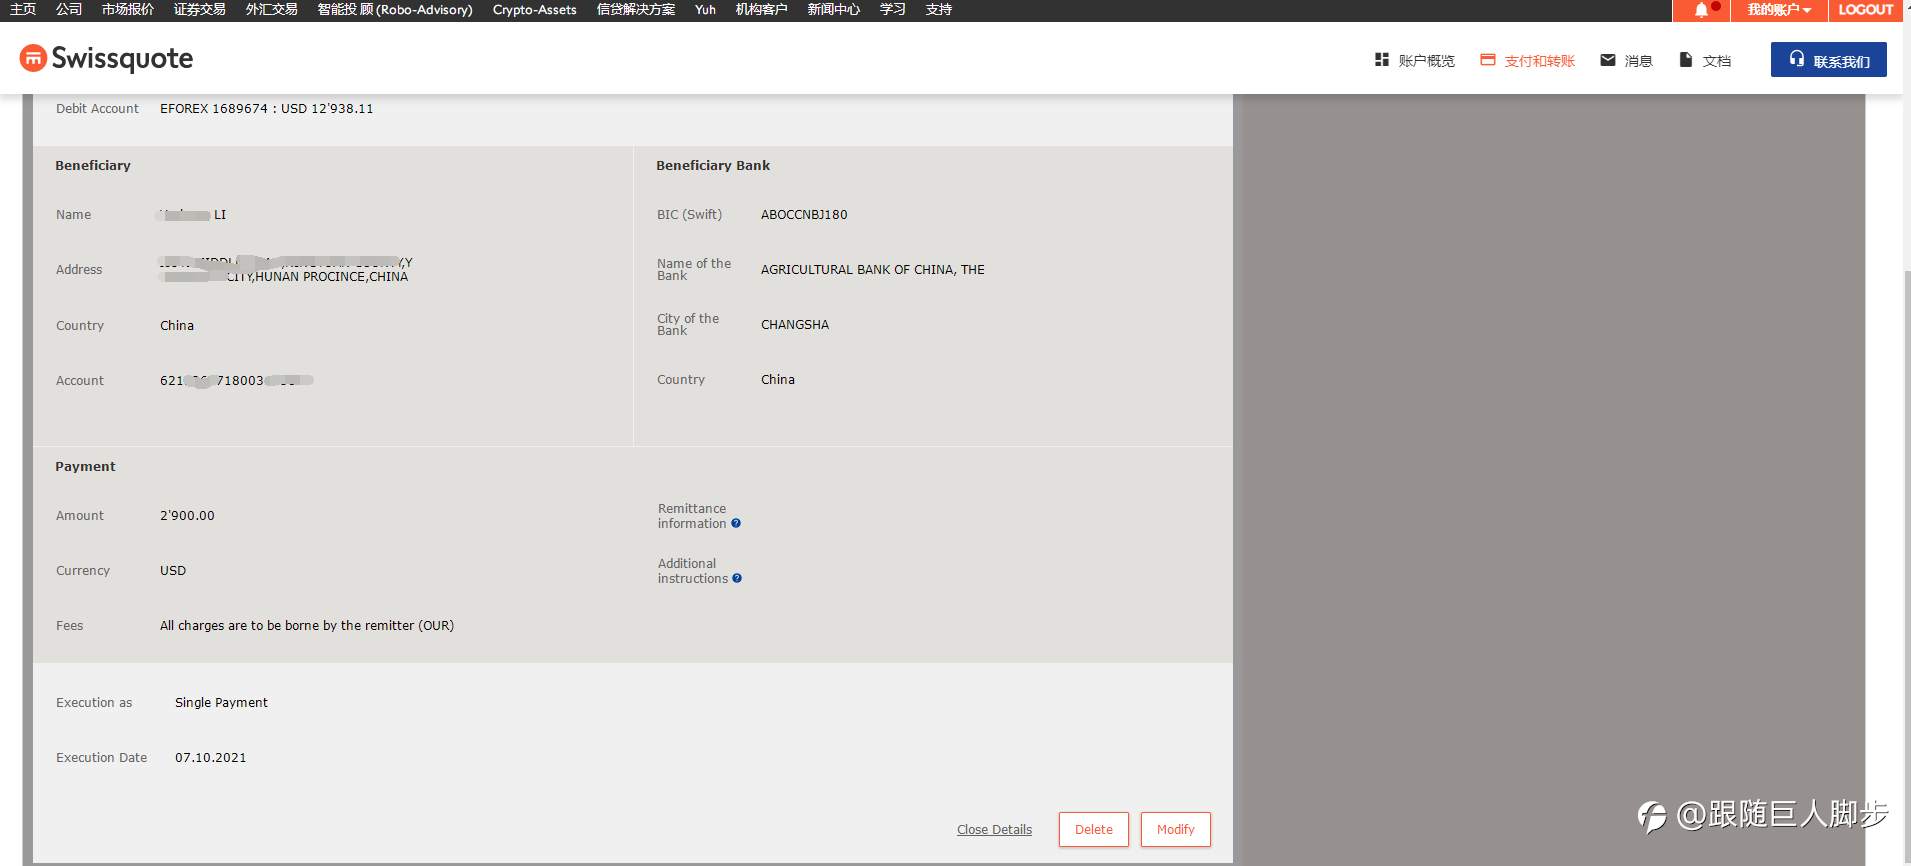Viewport: 1911px width, 866px height.
Task: Open the Yuh menu item
Action: coord(705,9)
